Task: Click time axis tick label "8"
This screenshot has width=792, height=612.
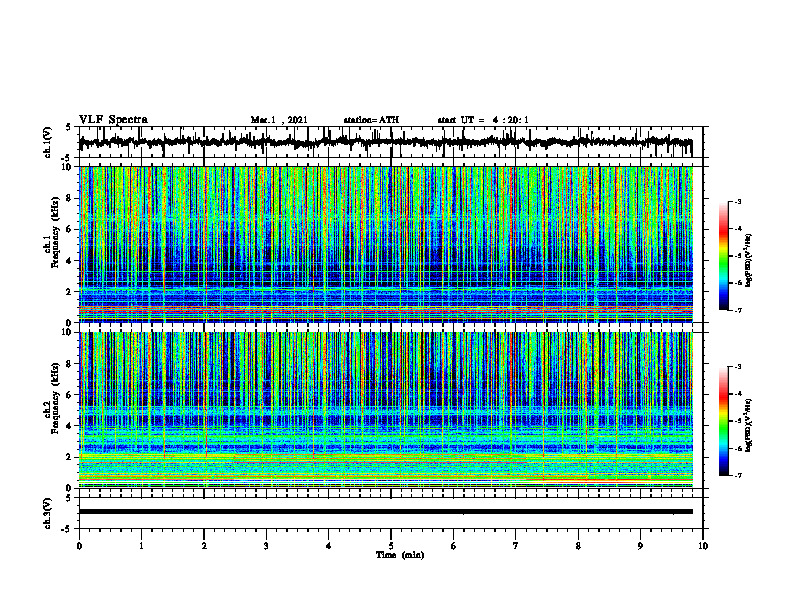Action: point(578,546)
